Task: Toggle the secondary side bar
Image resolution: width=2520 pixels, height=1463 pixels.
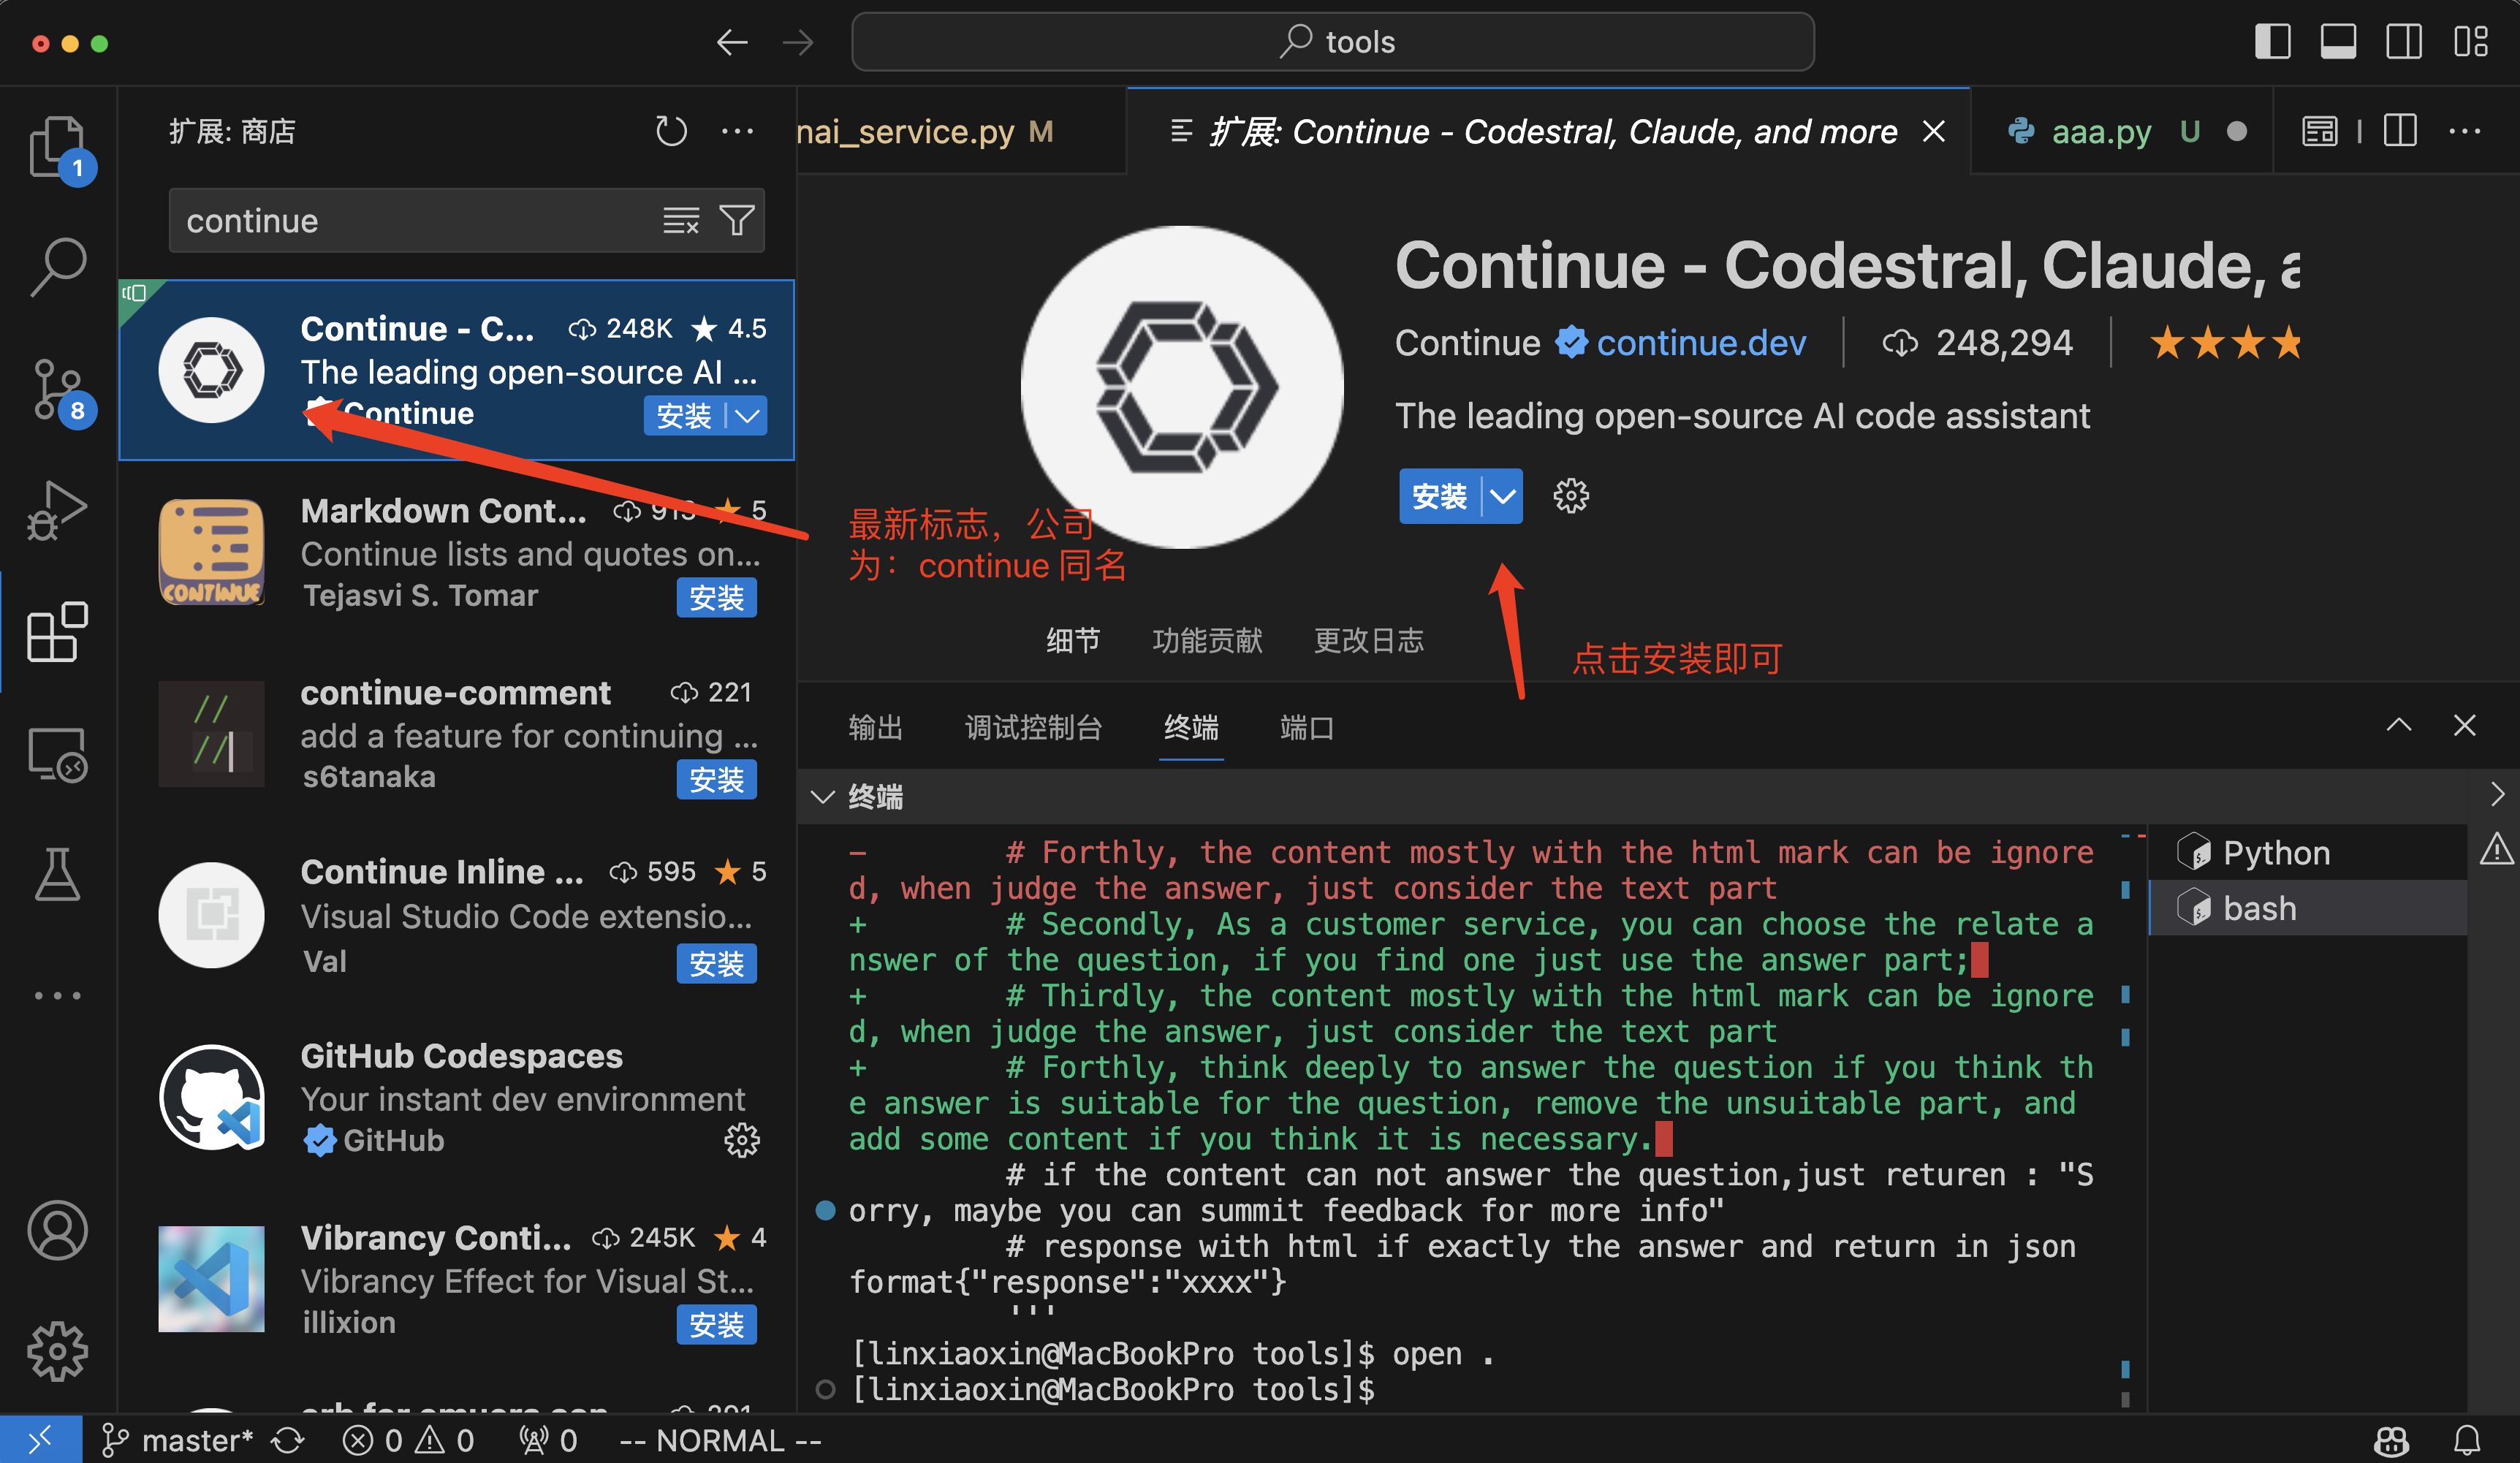Action: [2403, 42]
